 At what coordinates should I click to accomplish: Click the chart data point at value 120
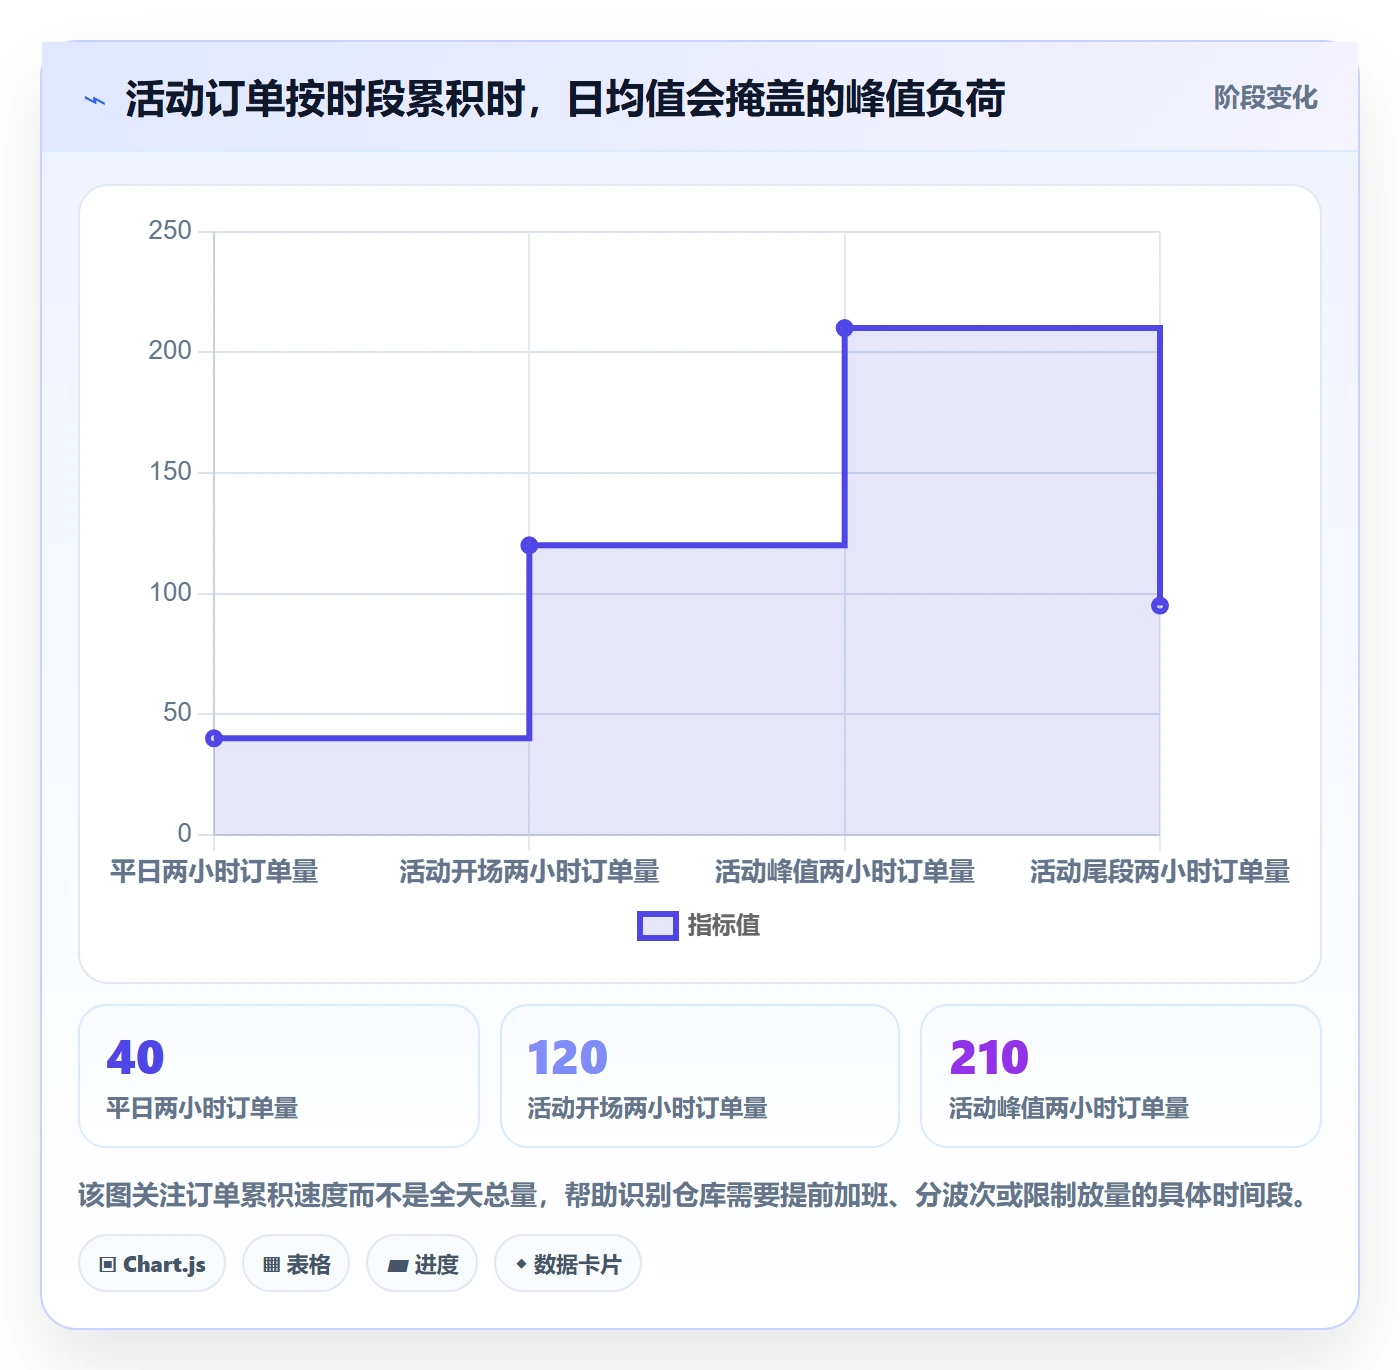529,545
